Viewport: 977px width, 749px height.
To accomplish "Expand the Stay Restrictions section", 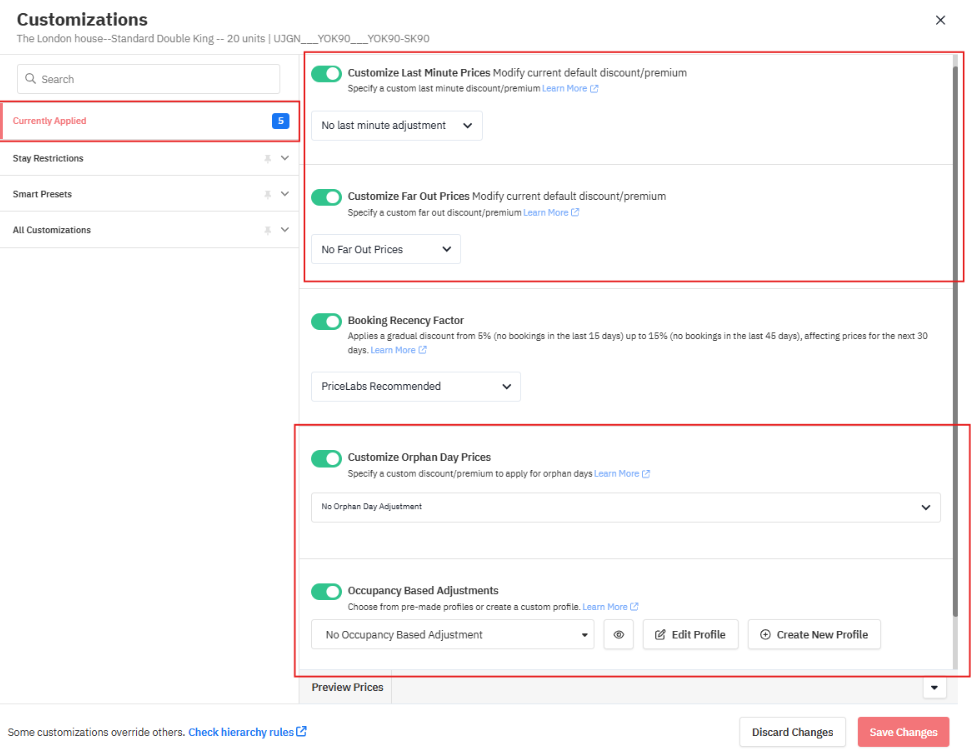I will pos(285,158).
